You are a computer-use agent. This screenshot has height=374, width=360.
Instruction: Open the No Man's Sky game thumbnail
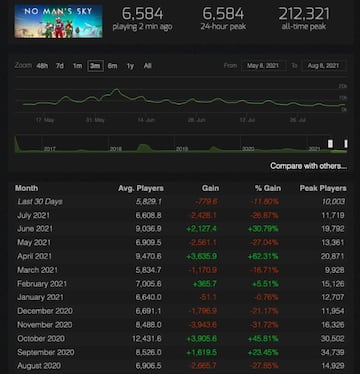(58, 21)
